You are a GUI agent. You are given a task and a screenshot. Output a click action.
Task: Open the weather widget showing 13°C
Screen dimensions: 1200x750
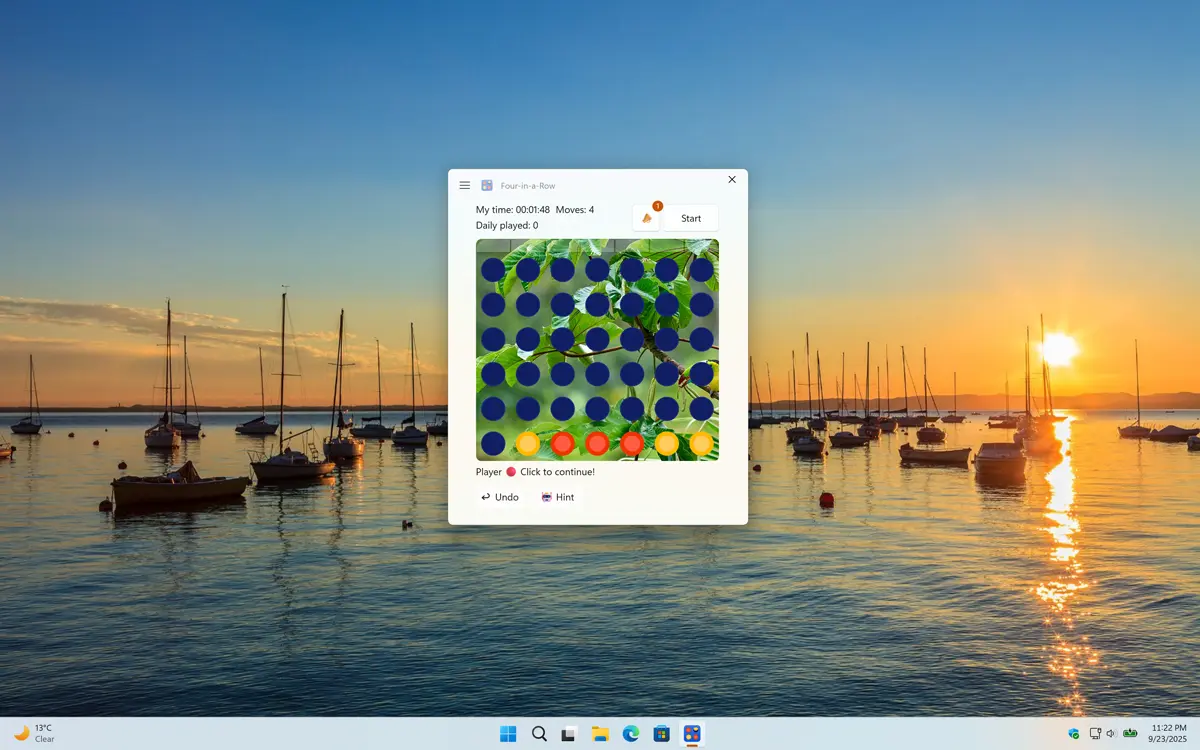tap(34, 733)
